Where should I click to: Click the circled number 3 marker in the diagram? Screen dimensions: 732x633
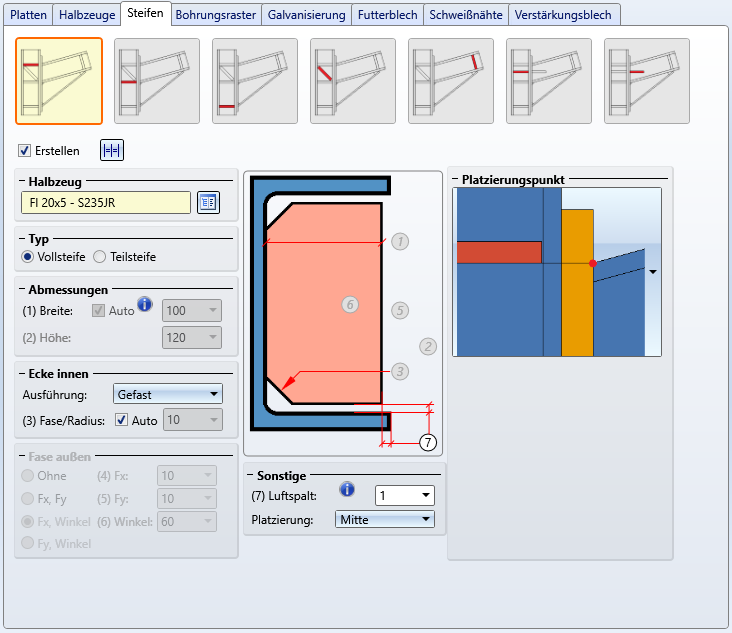tap(400, 372)
